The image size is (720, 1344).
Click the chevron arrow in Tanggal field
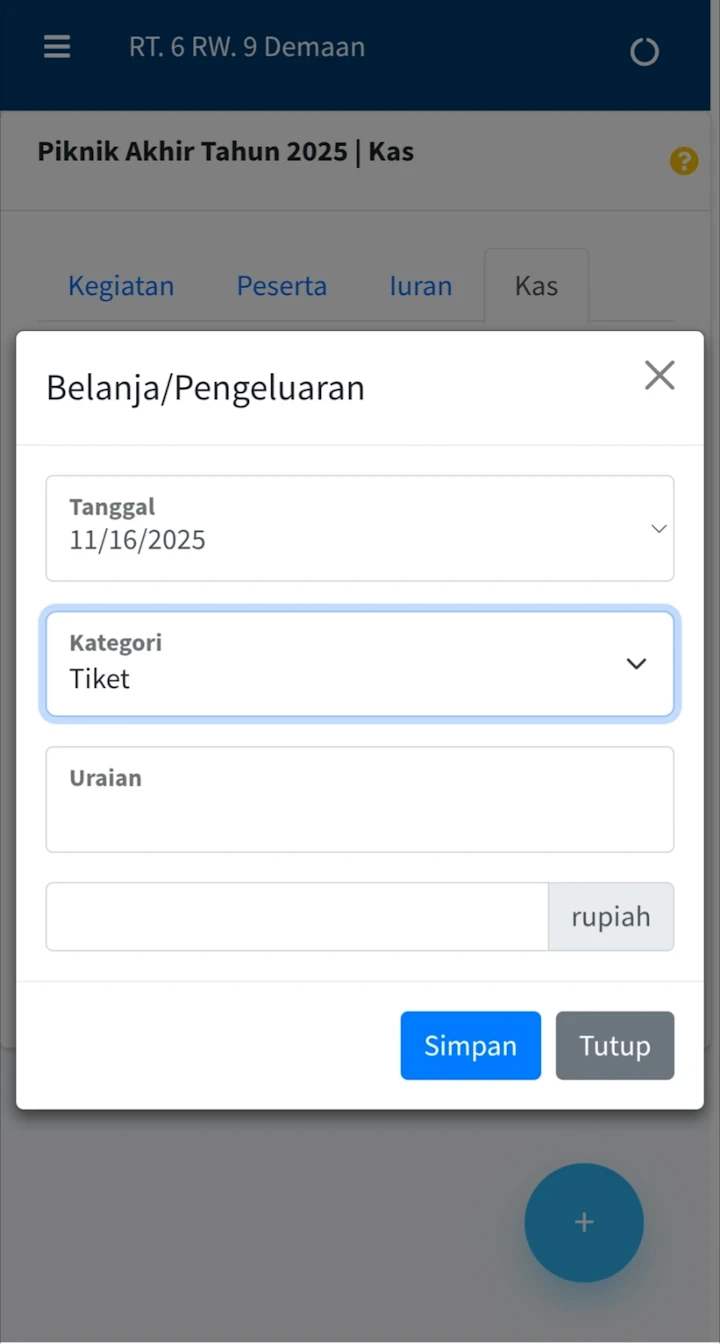point(658,529)
